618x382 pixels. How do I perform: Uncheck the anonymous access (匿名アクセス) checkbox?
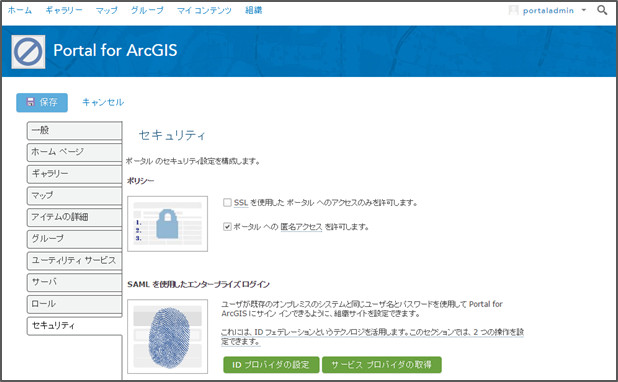click(x=227, y=227)
